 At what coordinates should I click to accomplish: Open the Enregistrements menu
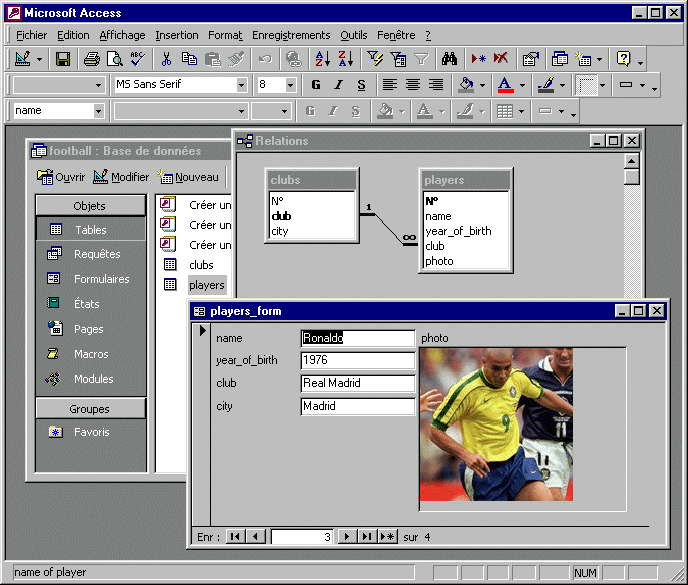pos(291,35)
